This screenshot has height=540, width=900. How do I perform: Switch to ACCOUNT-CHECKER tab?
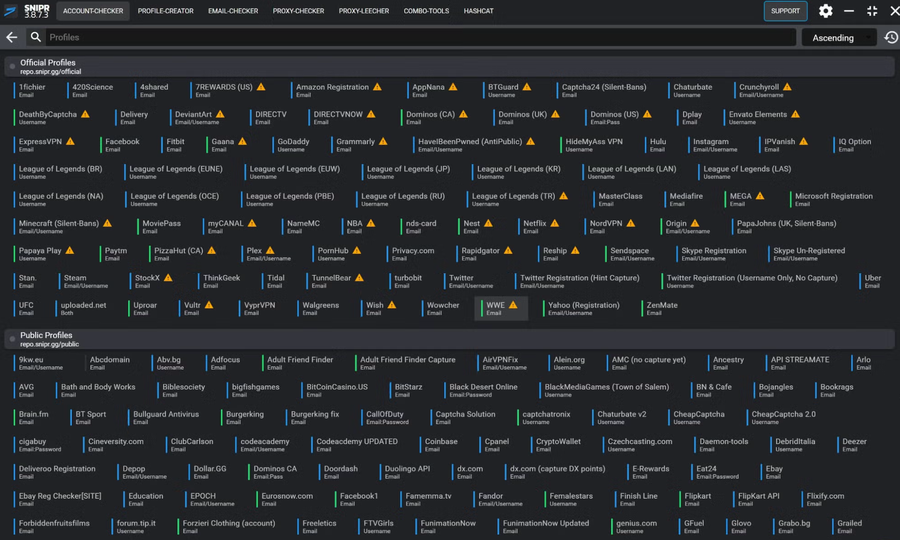tap(93, 11)
